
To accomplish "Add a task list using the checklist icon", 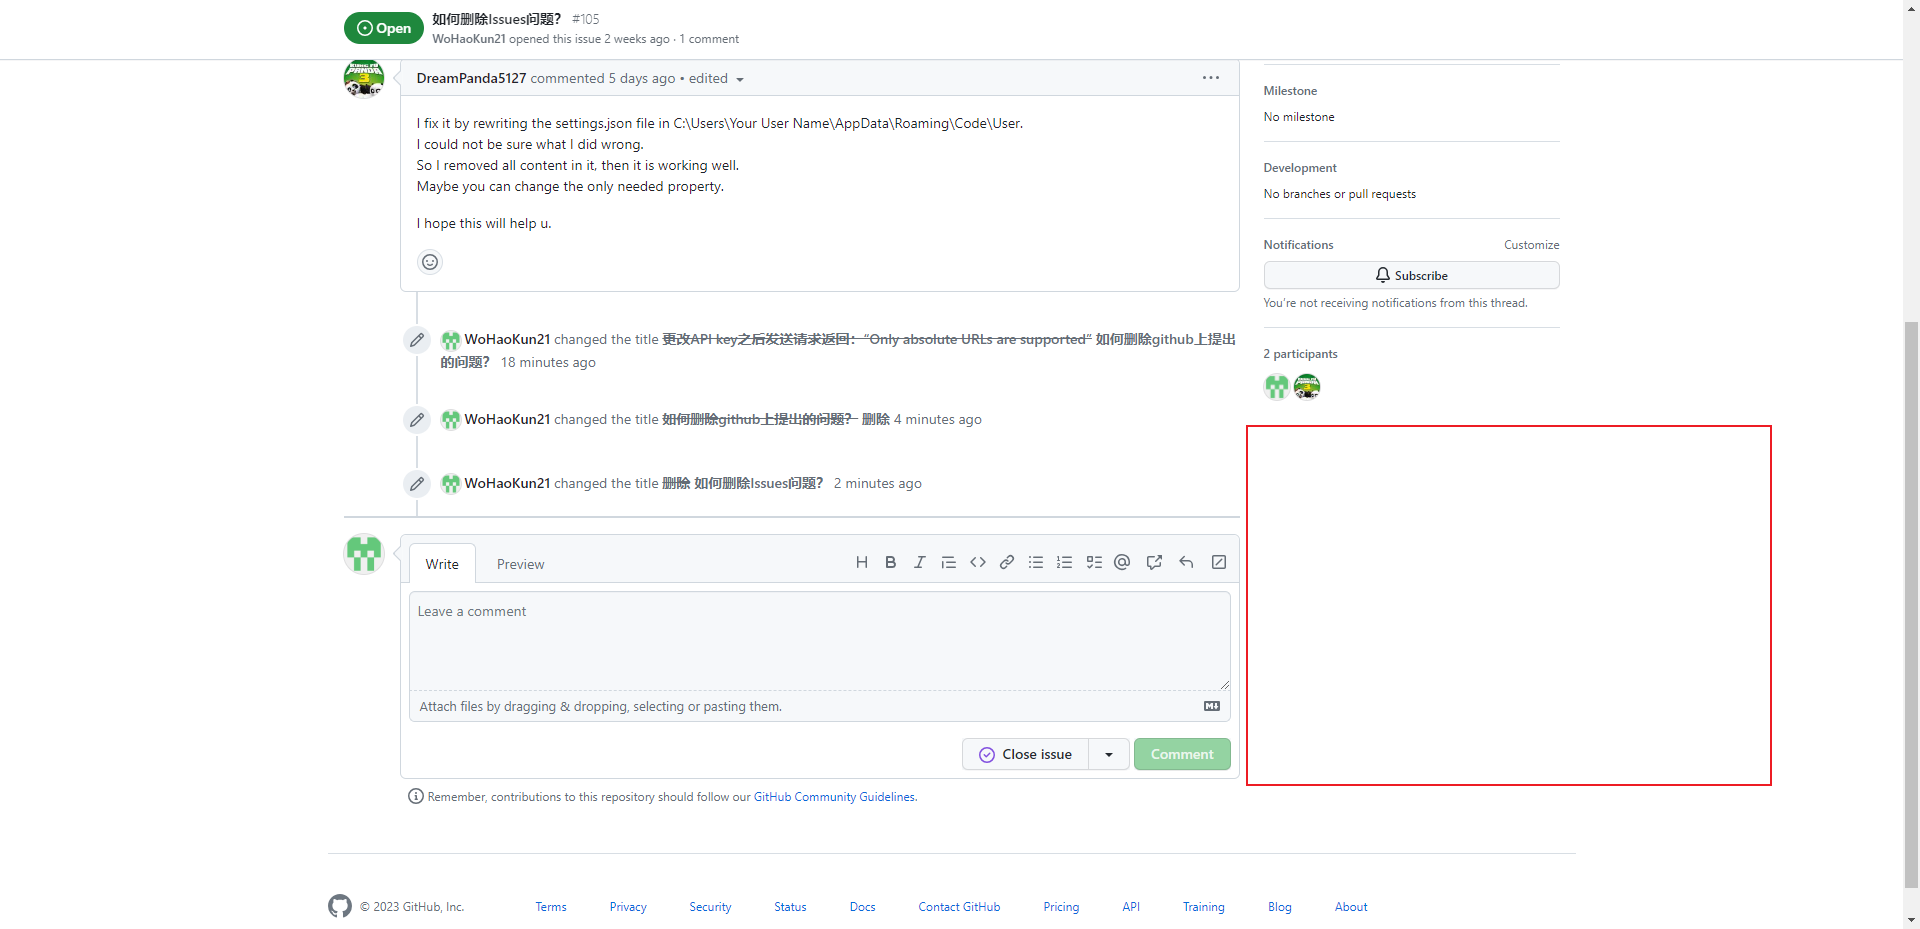I will pos(1093,562).
